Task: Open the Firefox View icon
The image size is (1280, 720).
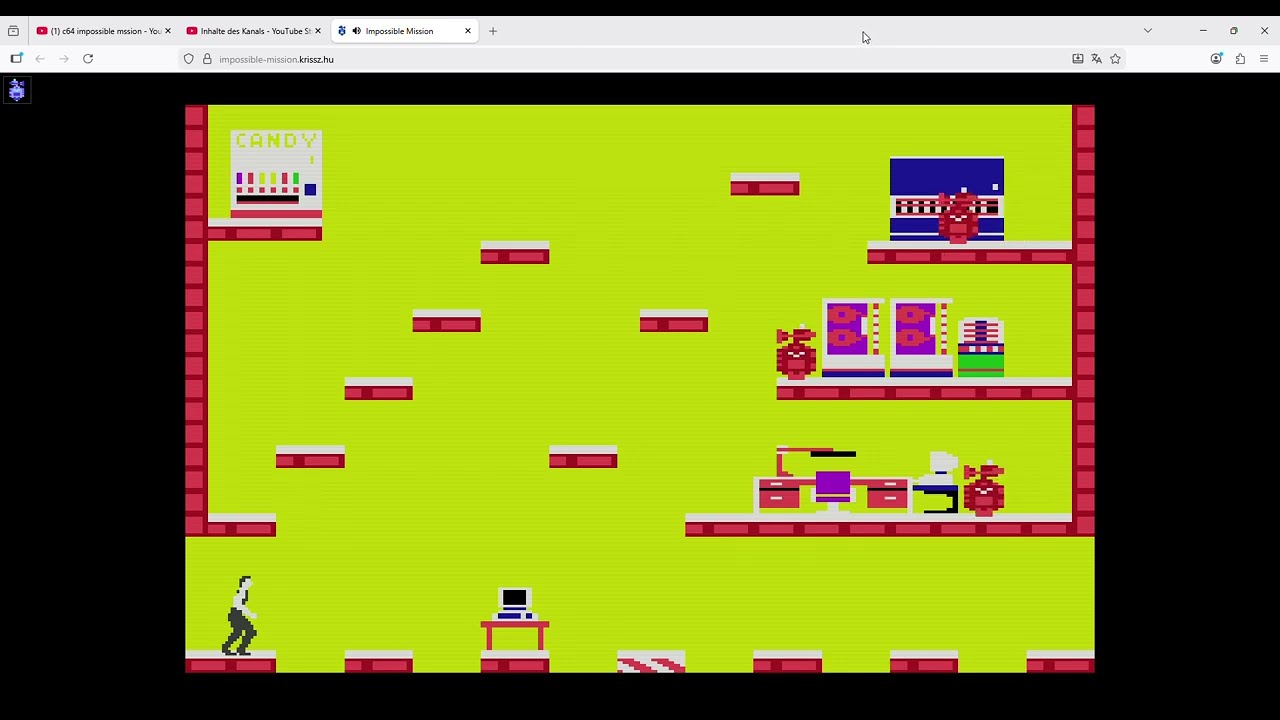Action: [13, 31]
